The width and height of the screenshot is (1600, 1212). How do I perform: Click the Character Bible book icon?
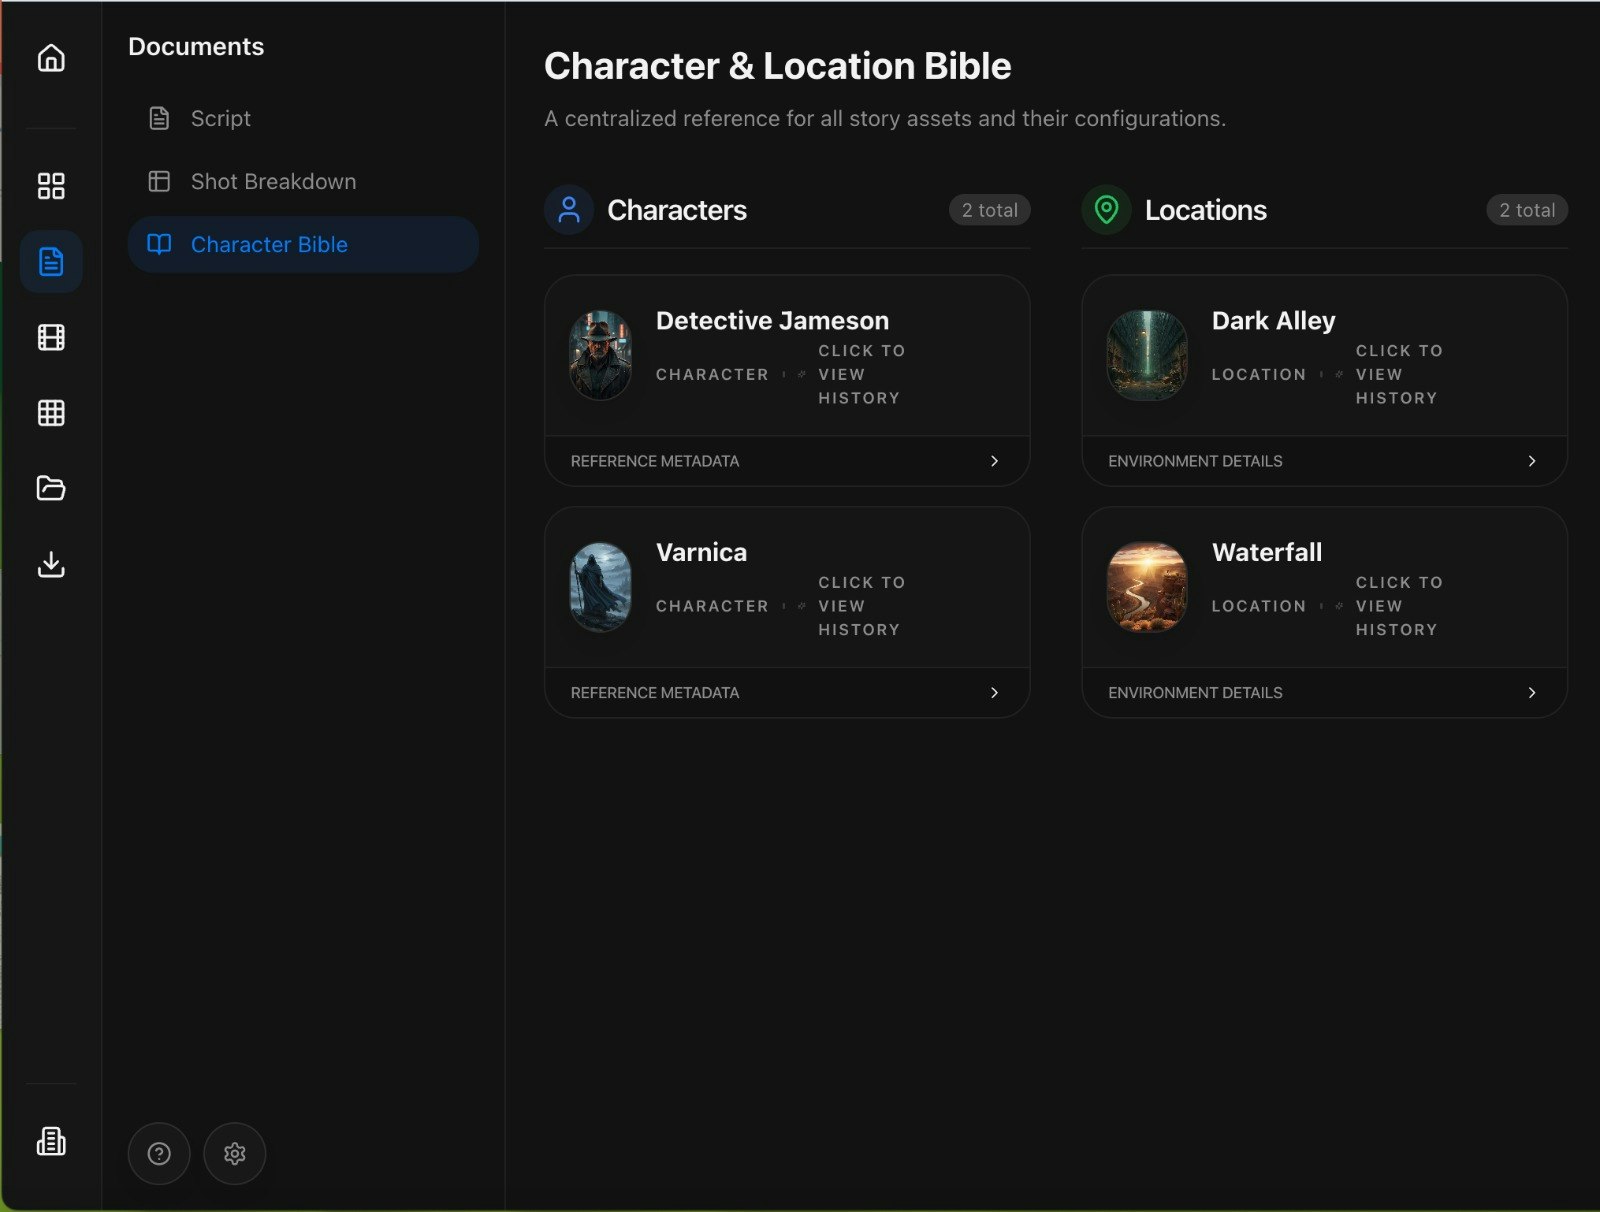(x=159, y=244)
